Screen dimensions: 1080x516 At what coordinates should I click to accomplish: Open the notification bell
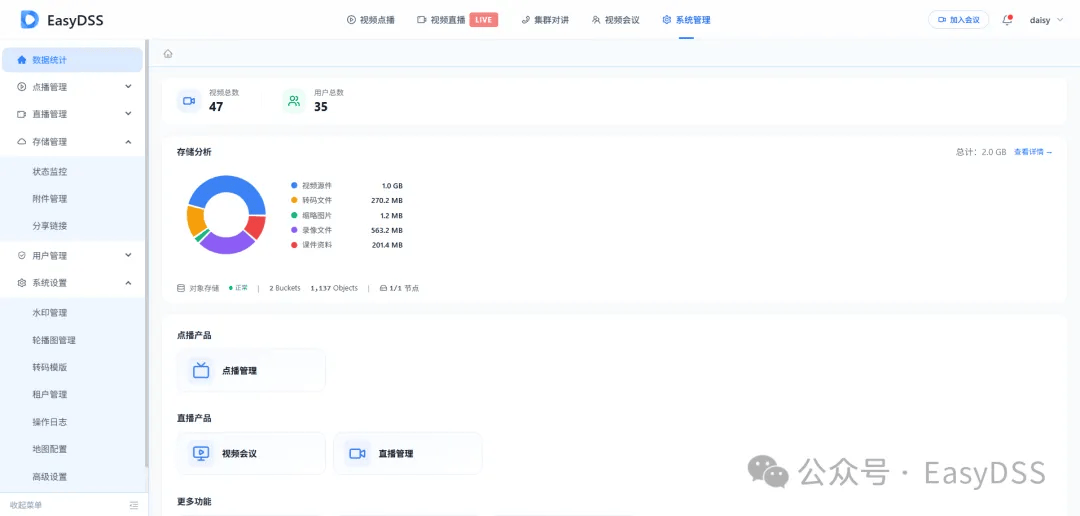[1007, 20]
